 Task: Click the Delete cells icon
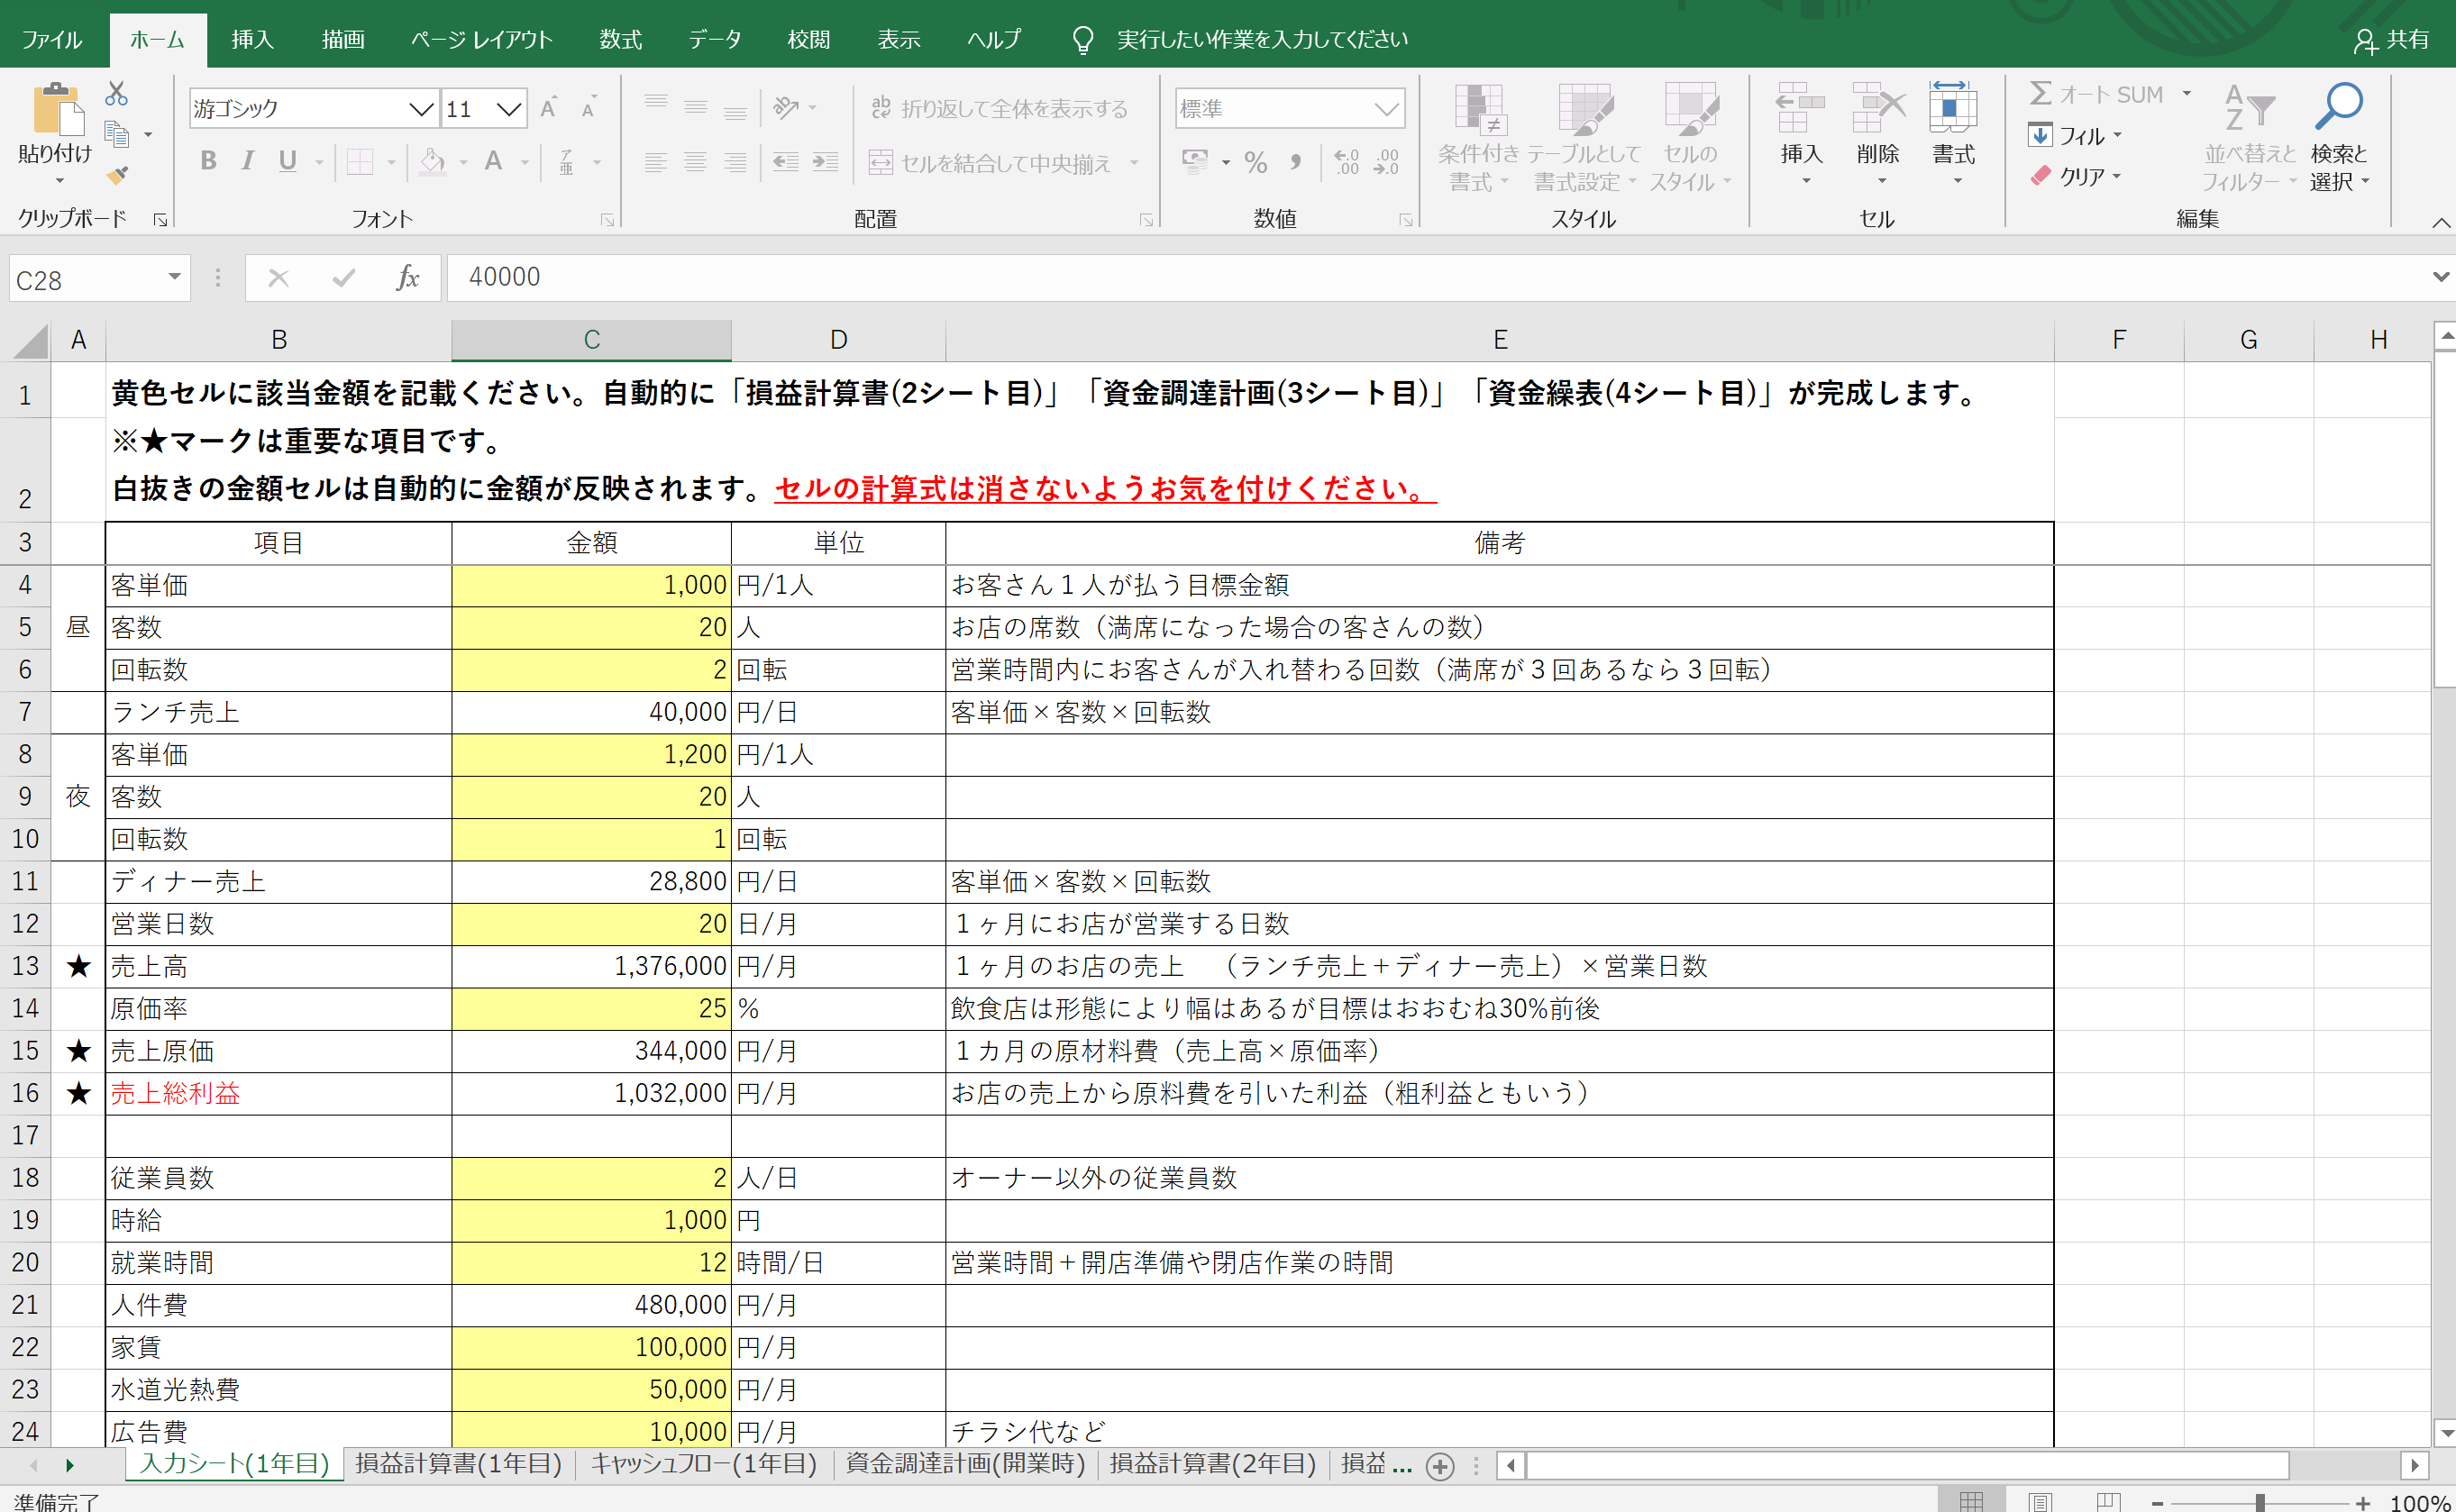pyautogui.click(x=1877, y=108)
